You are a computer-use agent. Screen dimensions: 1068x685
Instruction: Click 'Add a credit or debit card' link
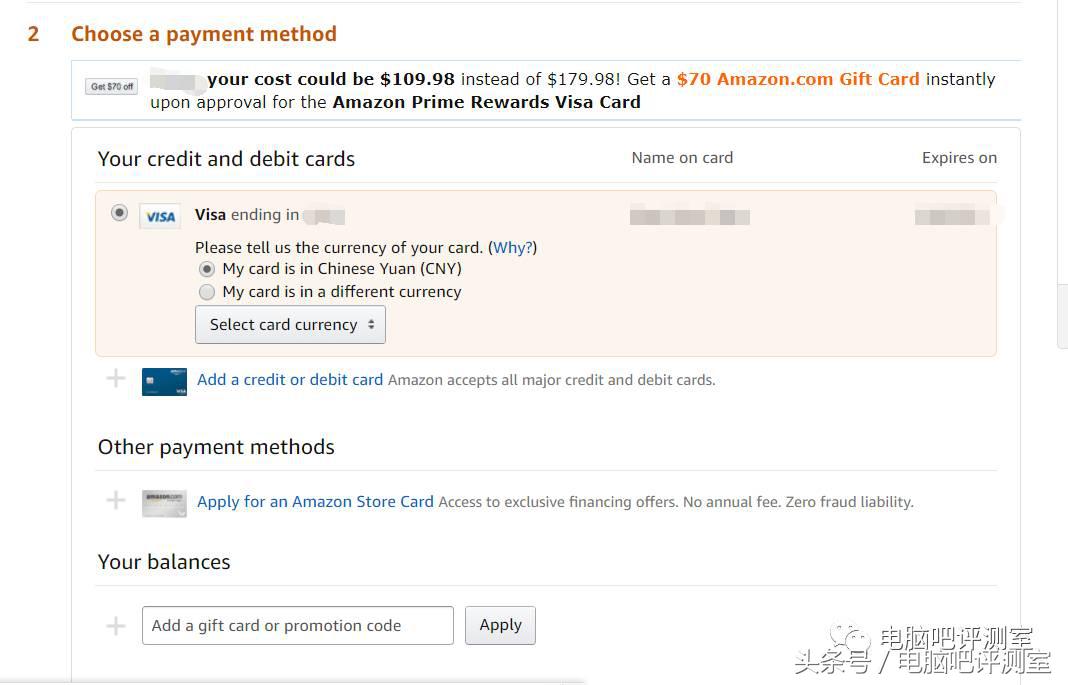point(290,380)
